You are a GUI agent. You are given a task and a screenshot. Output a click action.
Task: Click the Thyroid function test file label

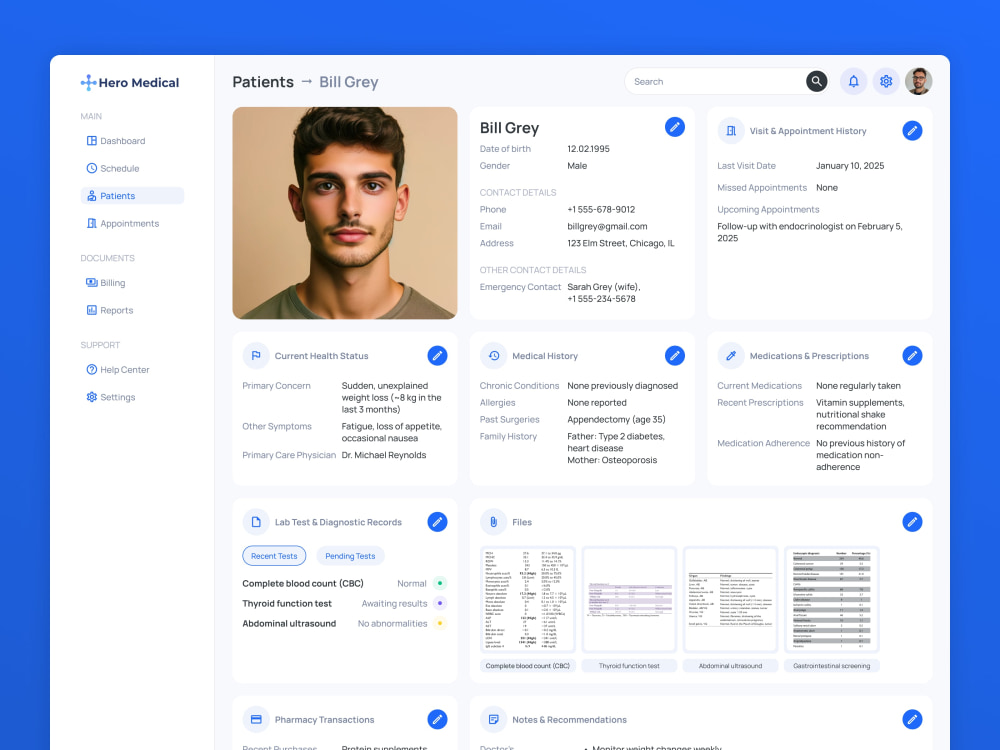[x=629, y=666]
